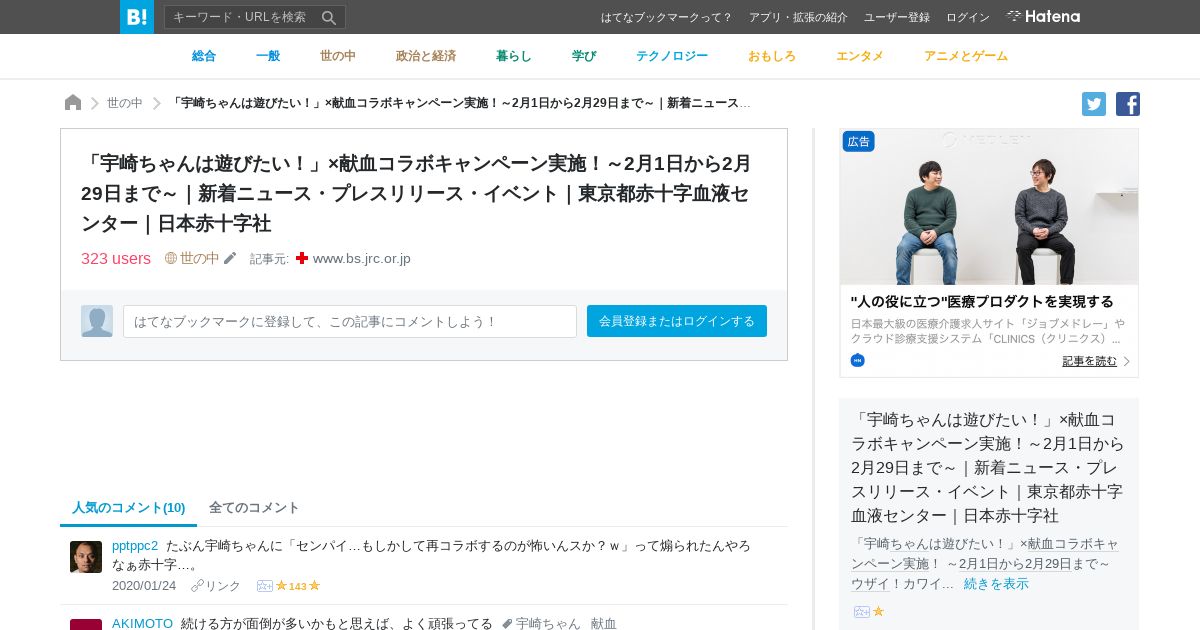Select the アニメとゲーム category tab
Screen dimensions: 1200x630
point(966,56)
